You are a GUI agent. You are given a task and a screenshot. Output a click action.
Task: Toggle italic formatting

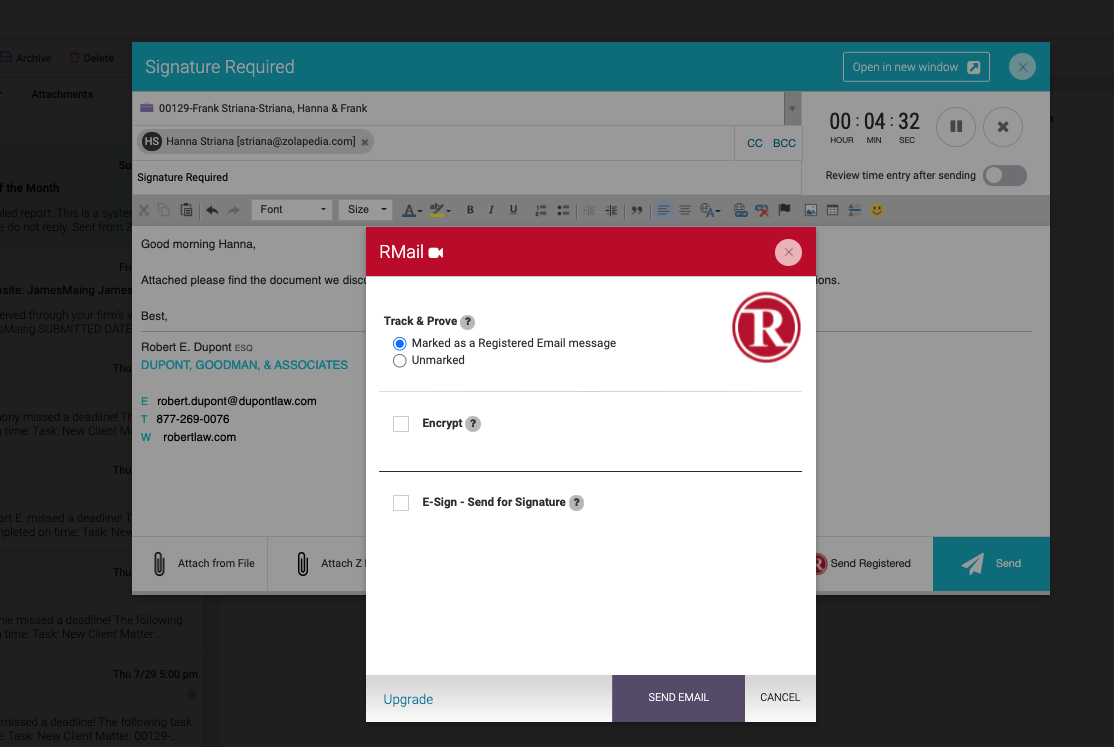tap(491, 210)
